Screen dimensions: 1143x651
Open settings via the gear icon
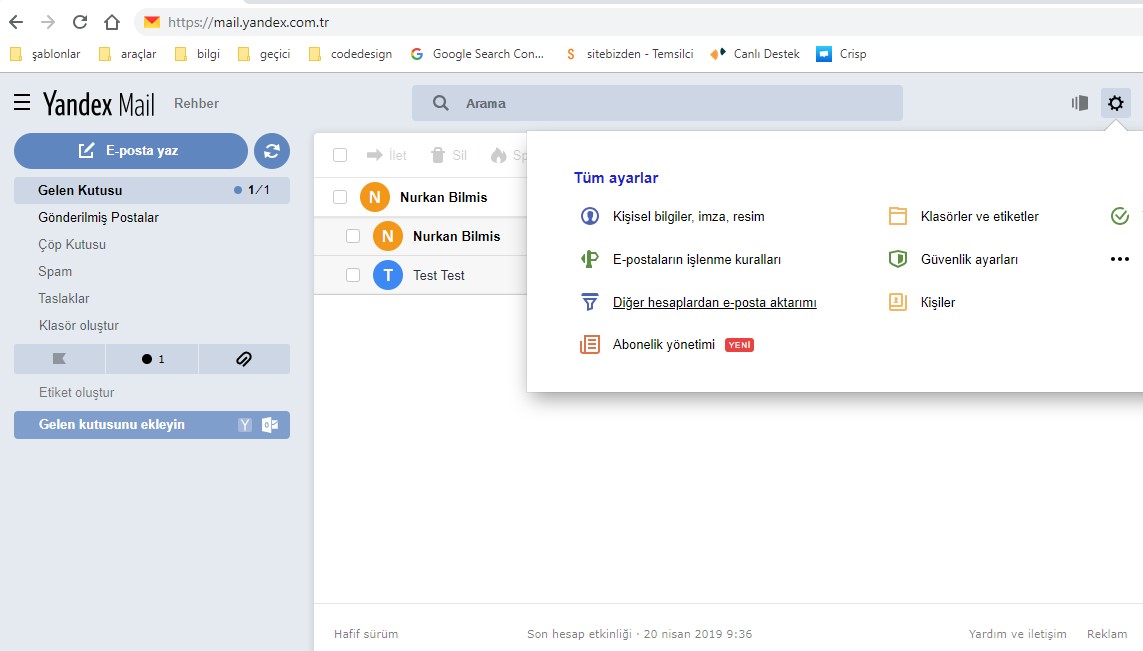[1115, 103]
